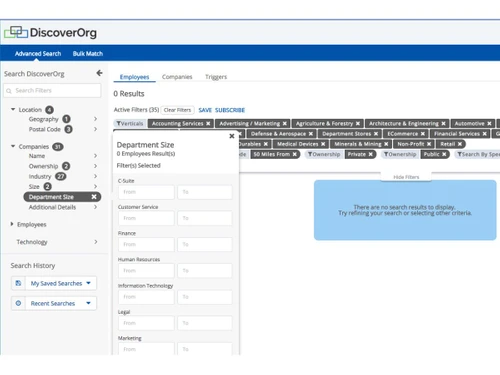The width and height of the screenshot is (500, 375).
Task: Open the Size filter row
Action: [63, 186]
